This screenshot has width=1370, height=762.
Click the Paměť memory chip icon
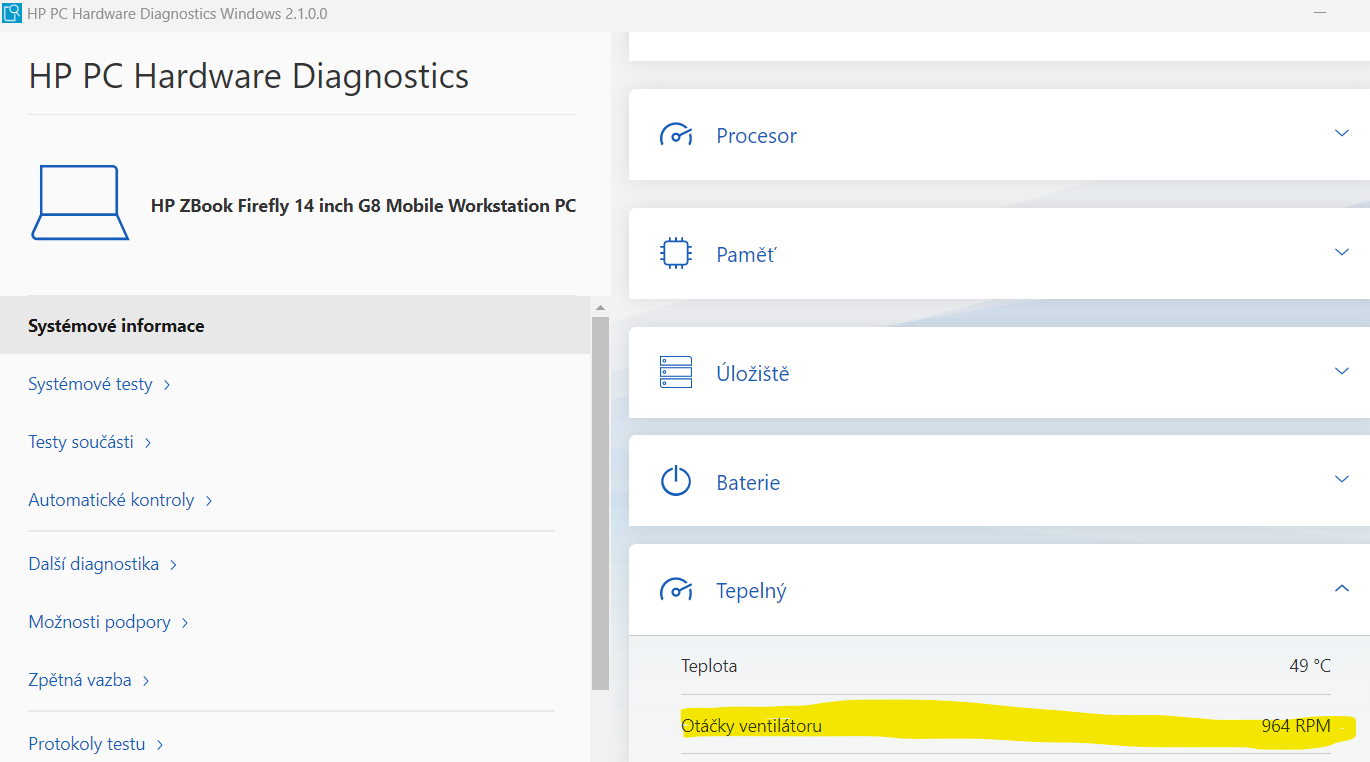tap(676, 254)
